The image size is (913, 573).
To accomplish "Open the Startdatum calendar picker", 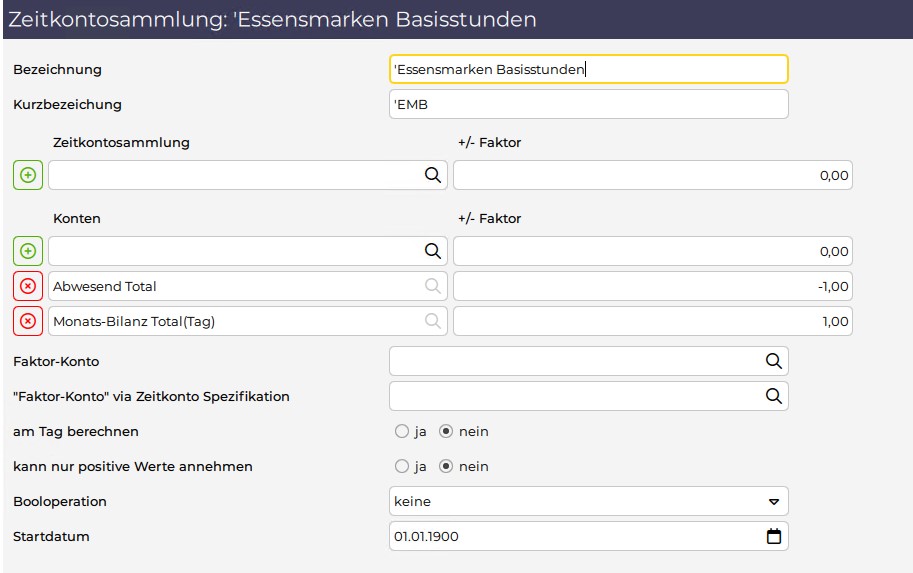I will tap(774, 536).
